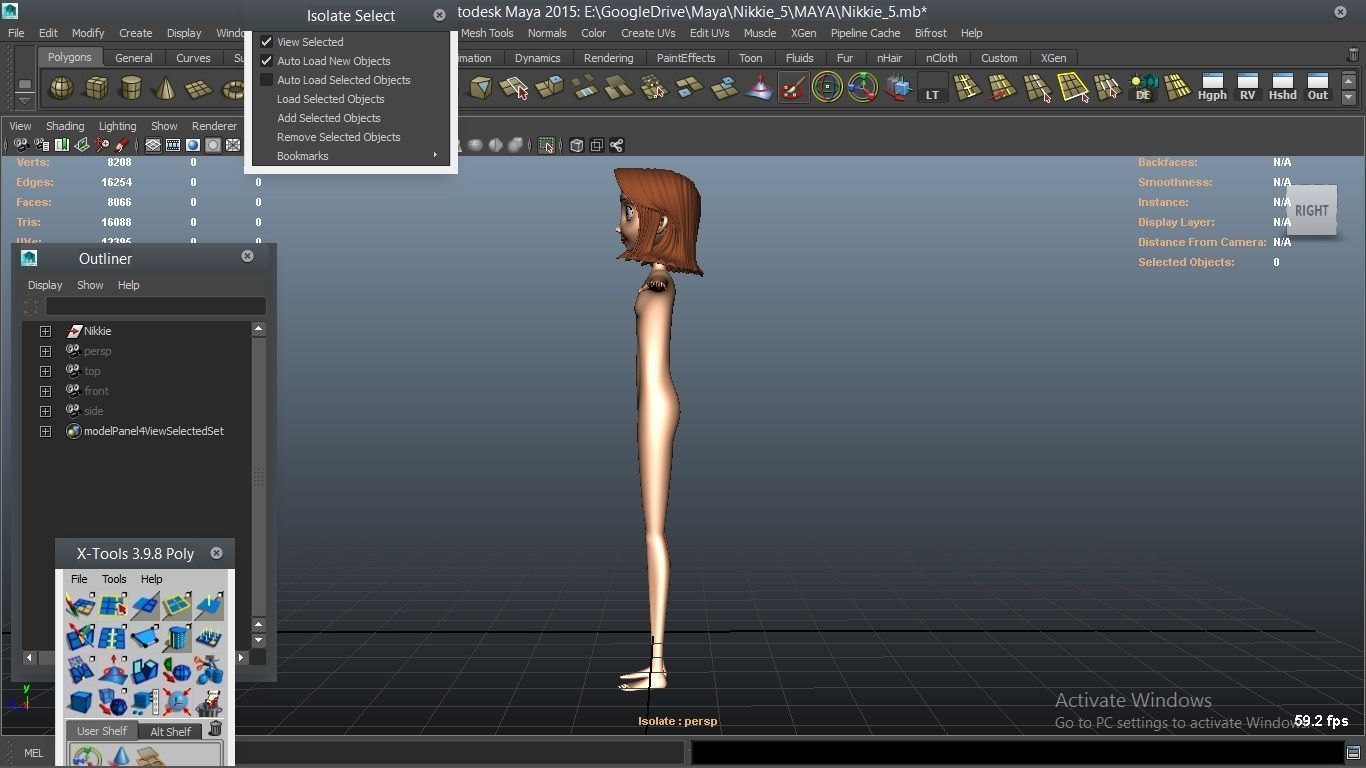The height and width of the screenshot is (768, 1366).
Task: Open Hypergraph via Hgph shelf button
Action: point(1212,88)
